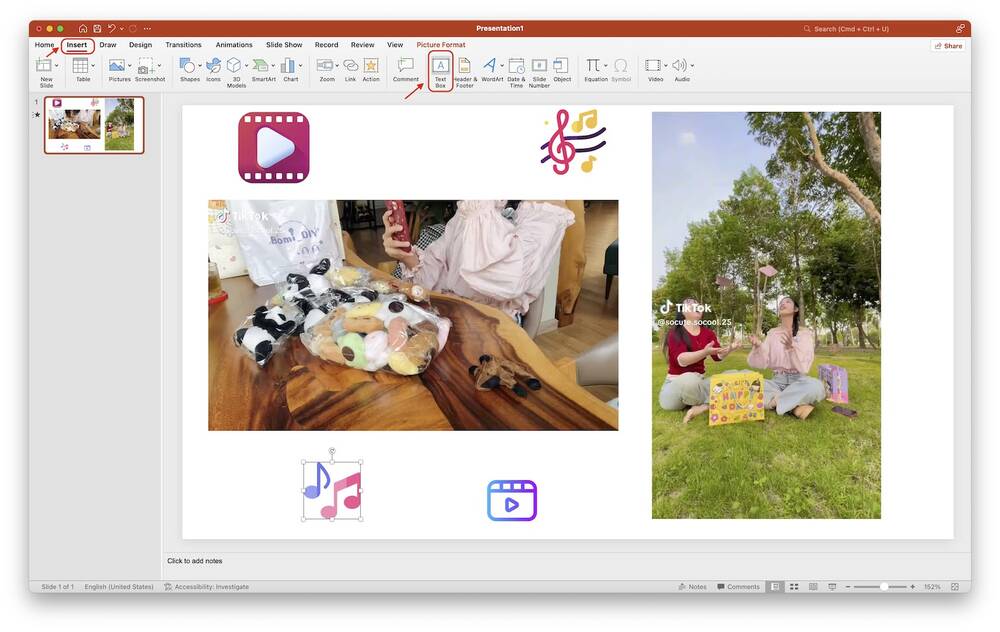Screen dimensions: 1000x632
Task: Switch to the Picture Format tab
Action: click(x=439, y=43)
